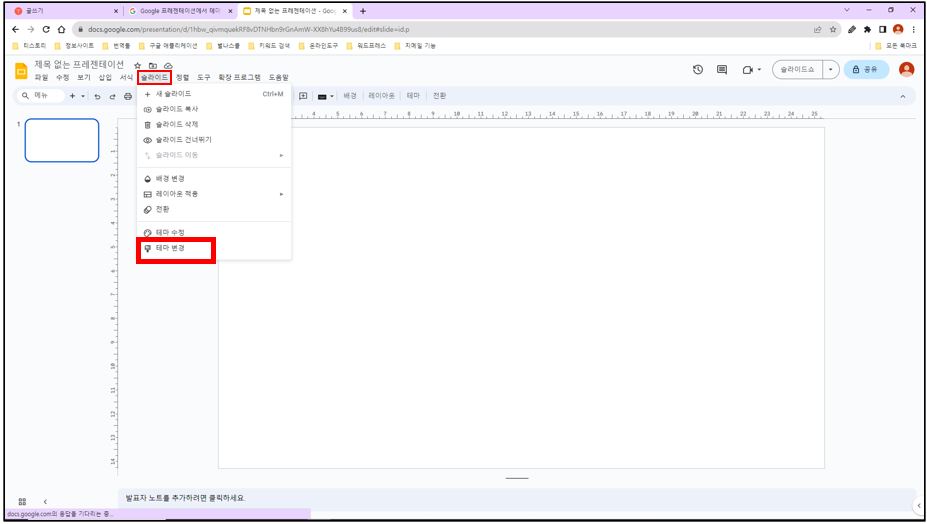Open the Meet camera dropdown arrow
The width and height of the screenshot is (927, 524).
[759, 70]
